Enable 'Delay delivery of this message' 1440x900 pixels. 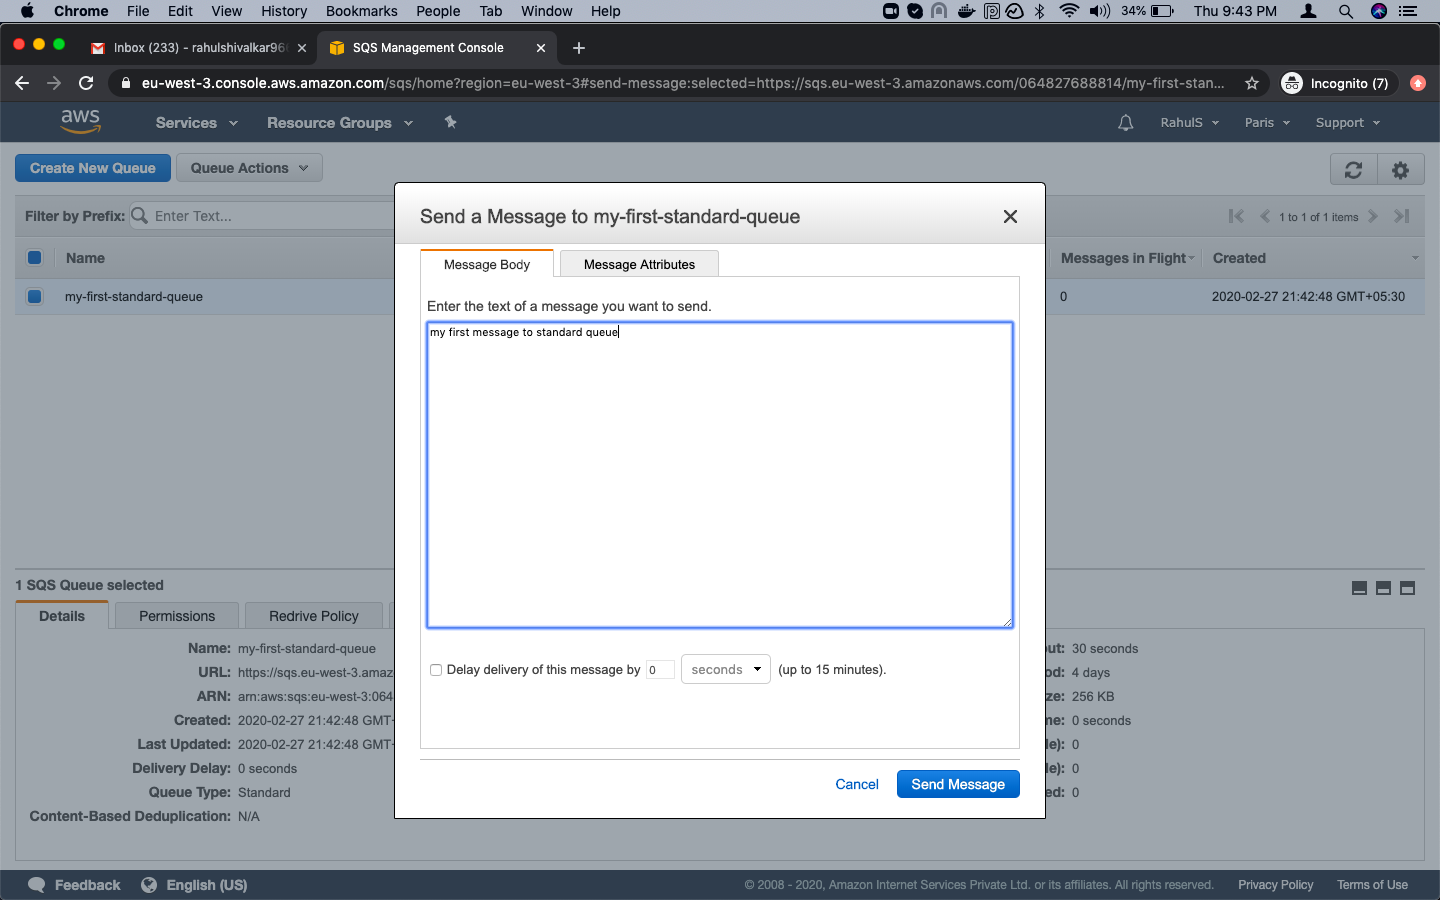(x=436, y=670)
